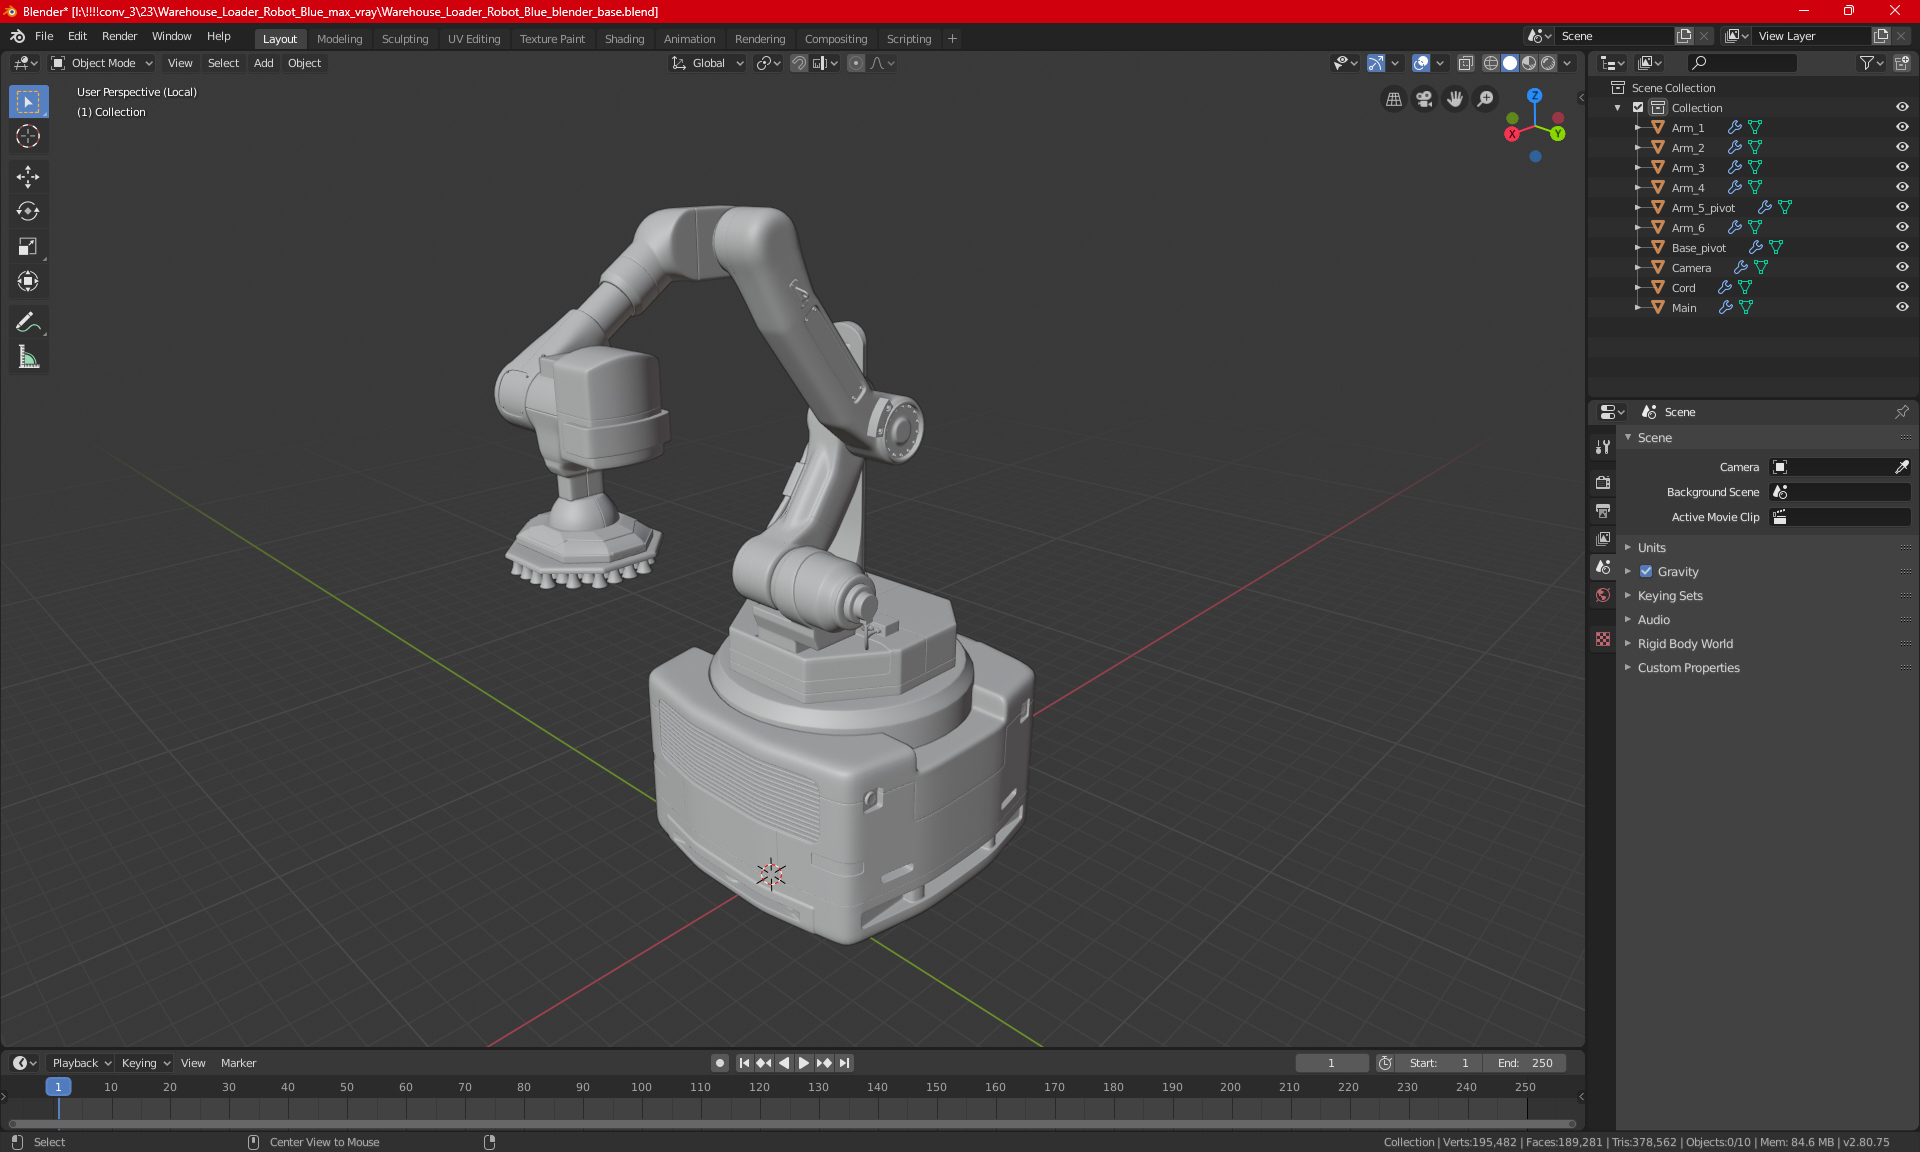Hide Base_pivot in viewport

[1902, 247]
